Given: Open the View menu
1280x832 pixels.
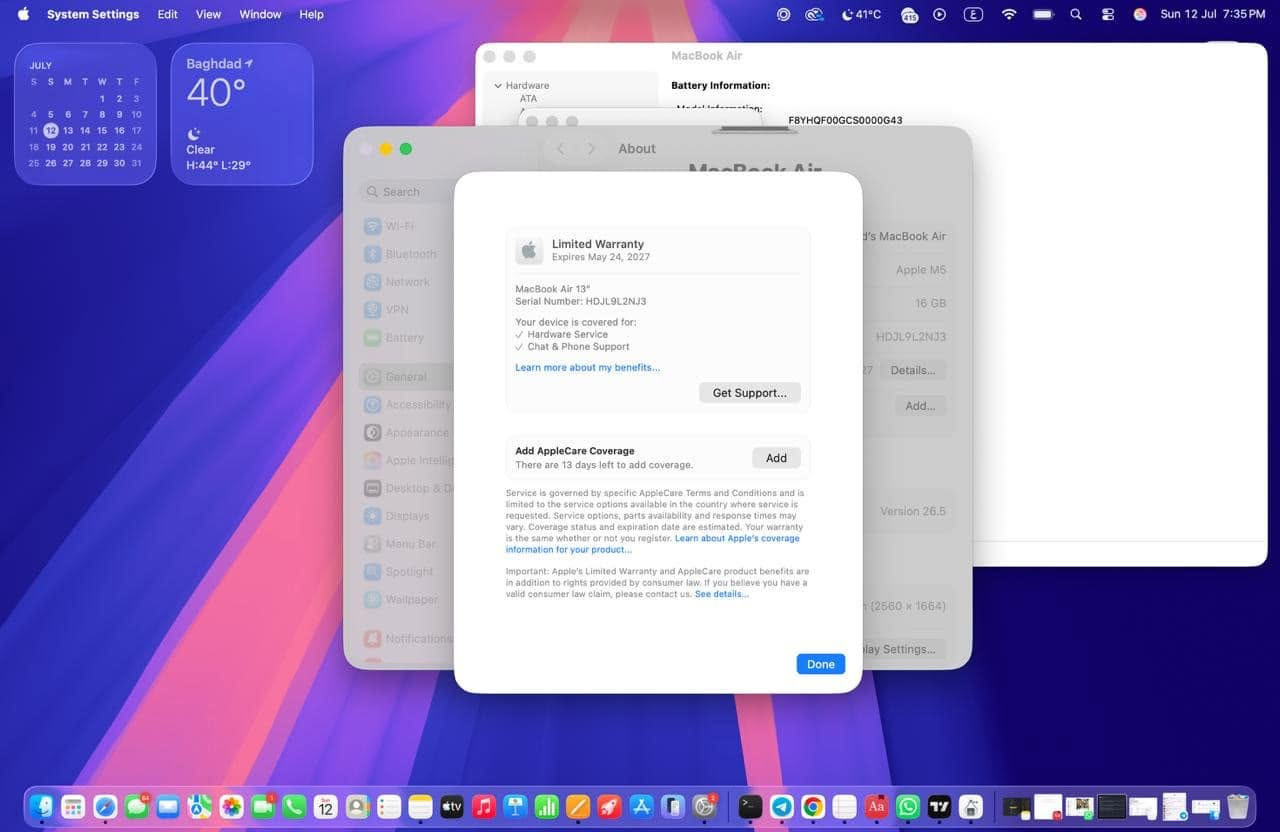Looking at the screenshot, I should pyautogui.click(x=208, y=14).
